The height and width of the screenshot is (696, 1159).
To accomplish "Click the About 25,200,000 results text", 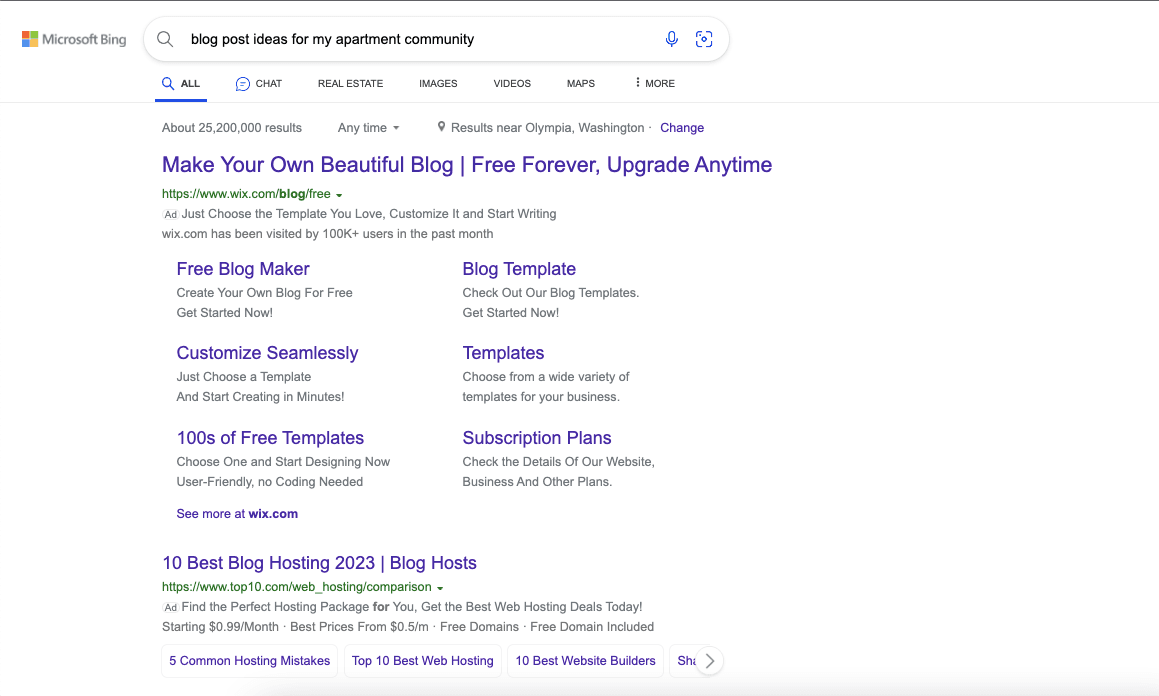I will [232, 128].
